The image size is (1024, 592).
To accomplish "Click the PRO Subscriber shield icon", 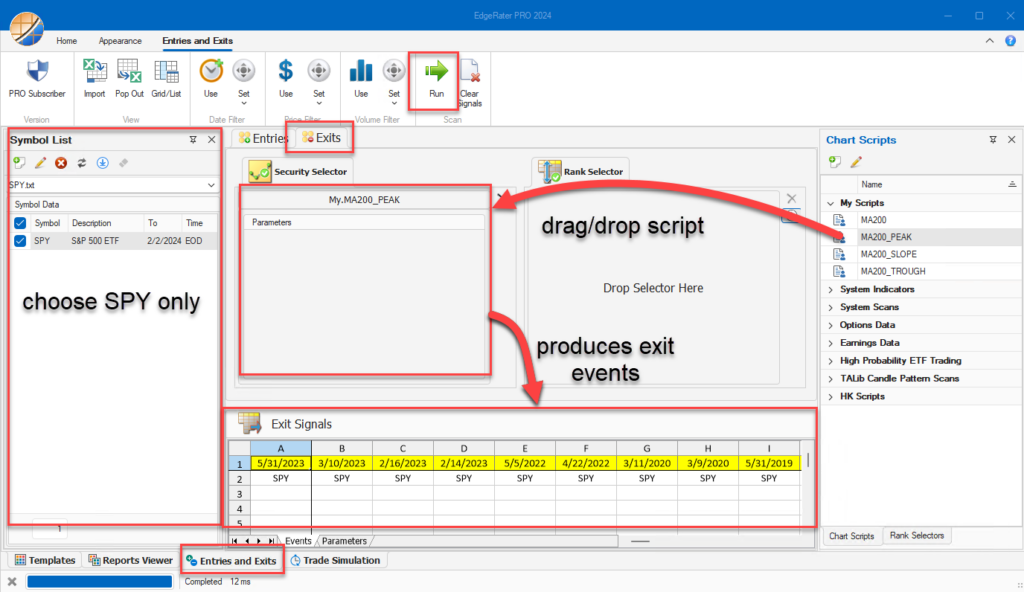I will 37,71.
